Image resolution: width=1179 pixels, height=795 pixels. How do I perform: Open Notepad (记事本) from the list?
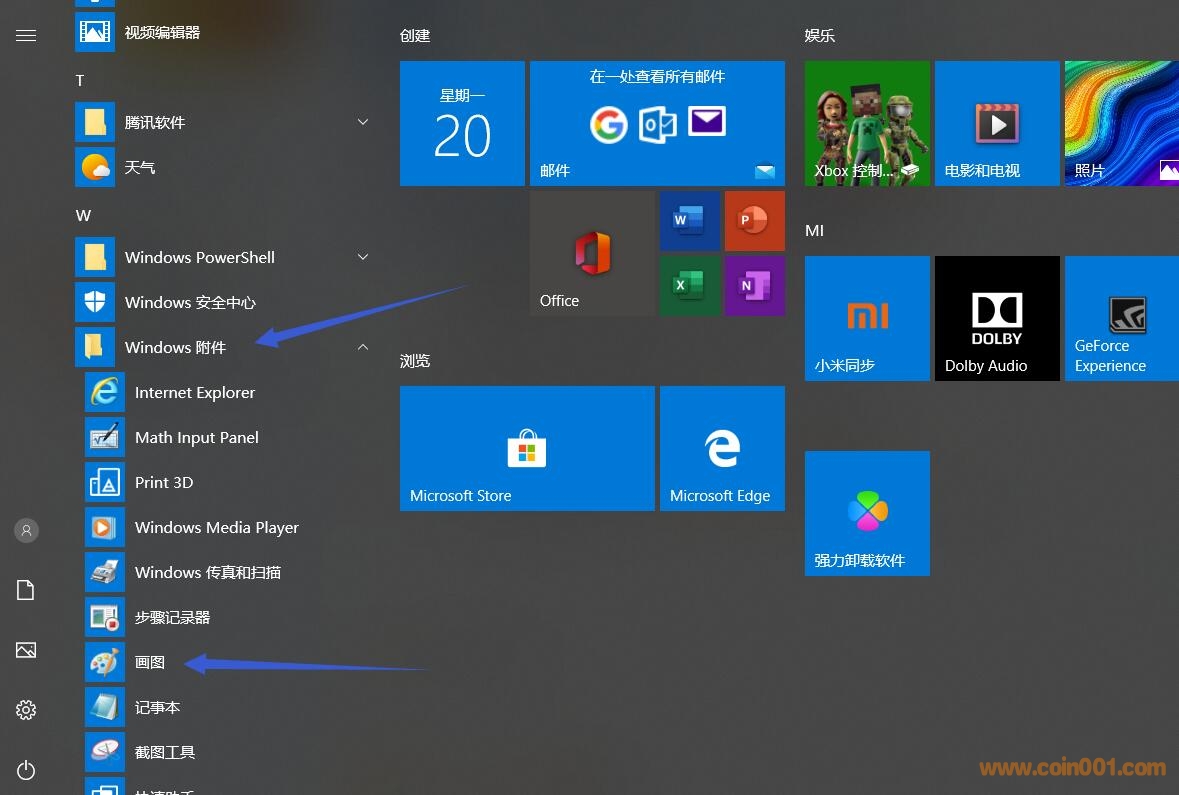(157, 707)
